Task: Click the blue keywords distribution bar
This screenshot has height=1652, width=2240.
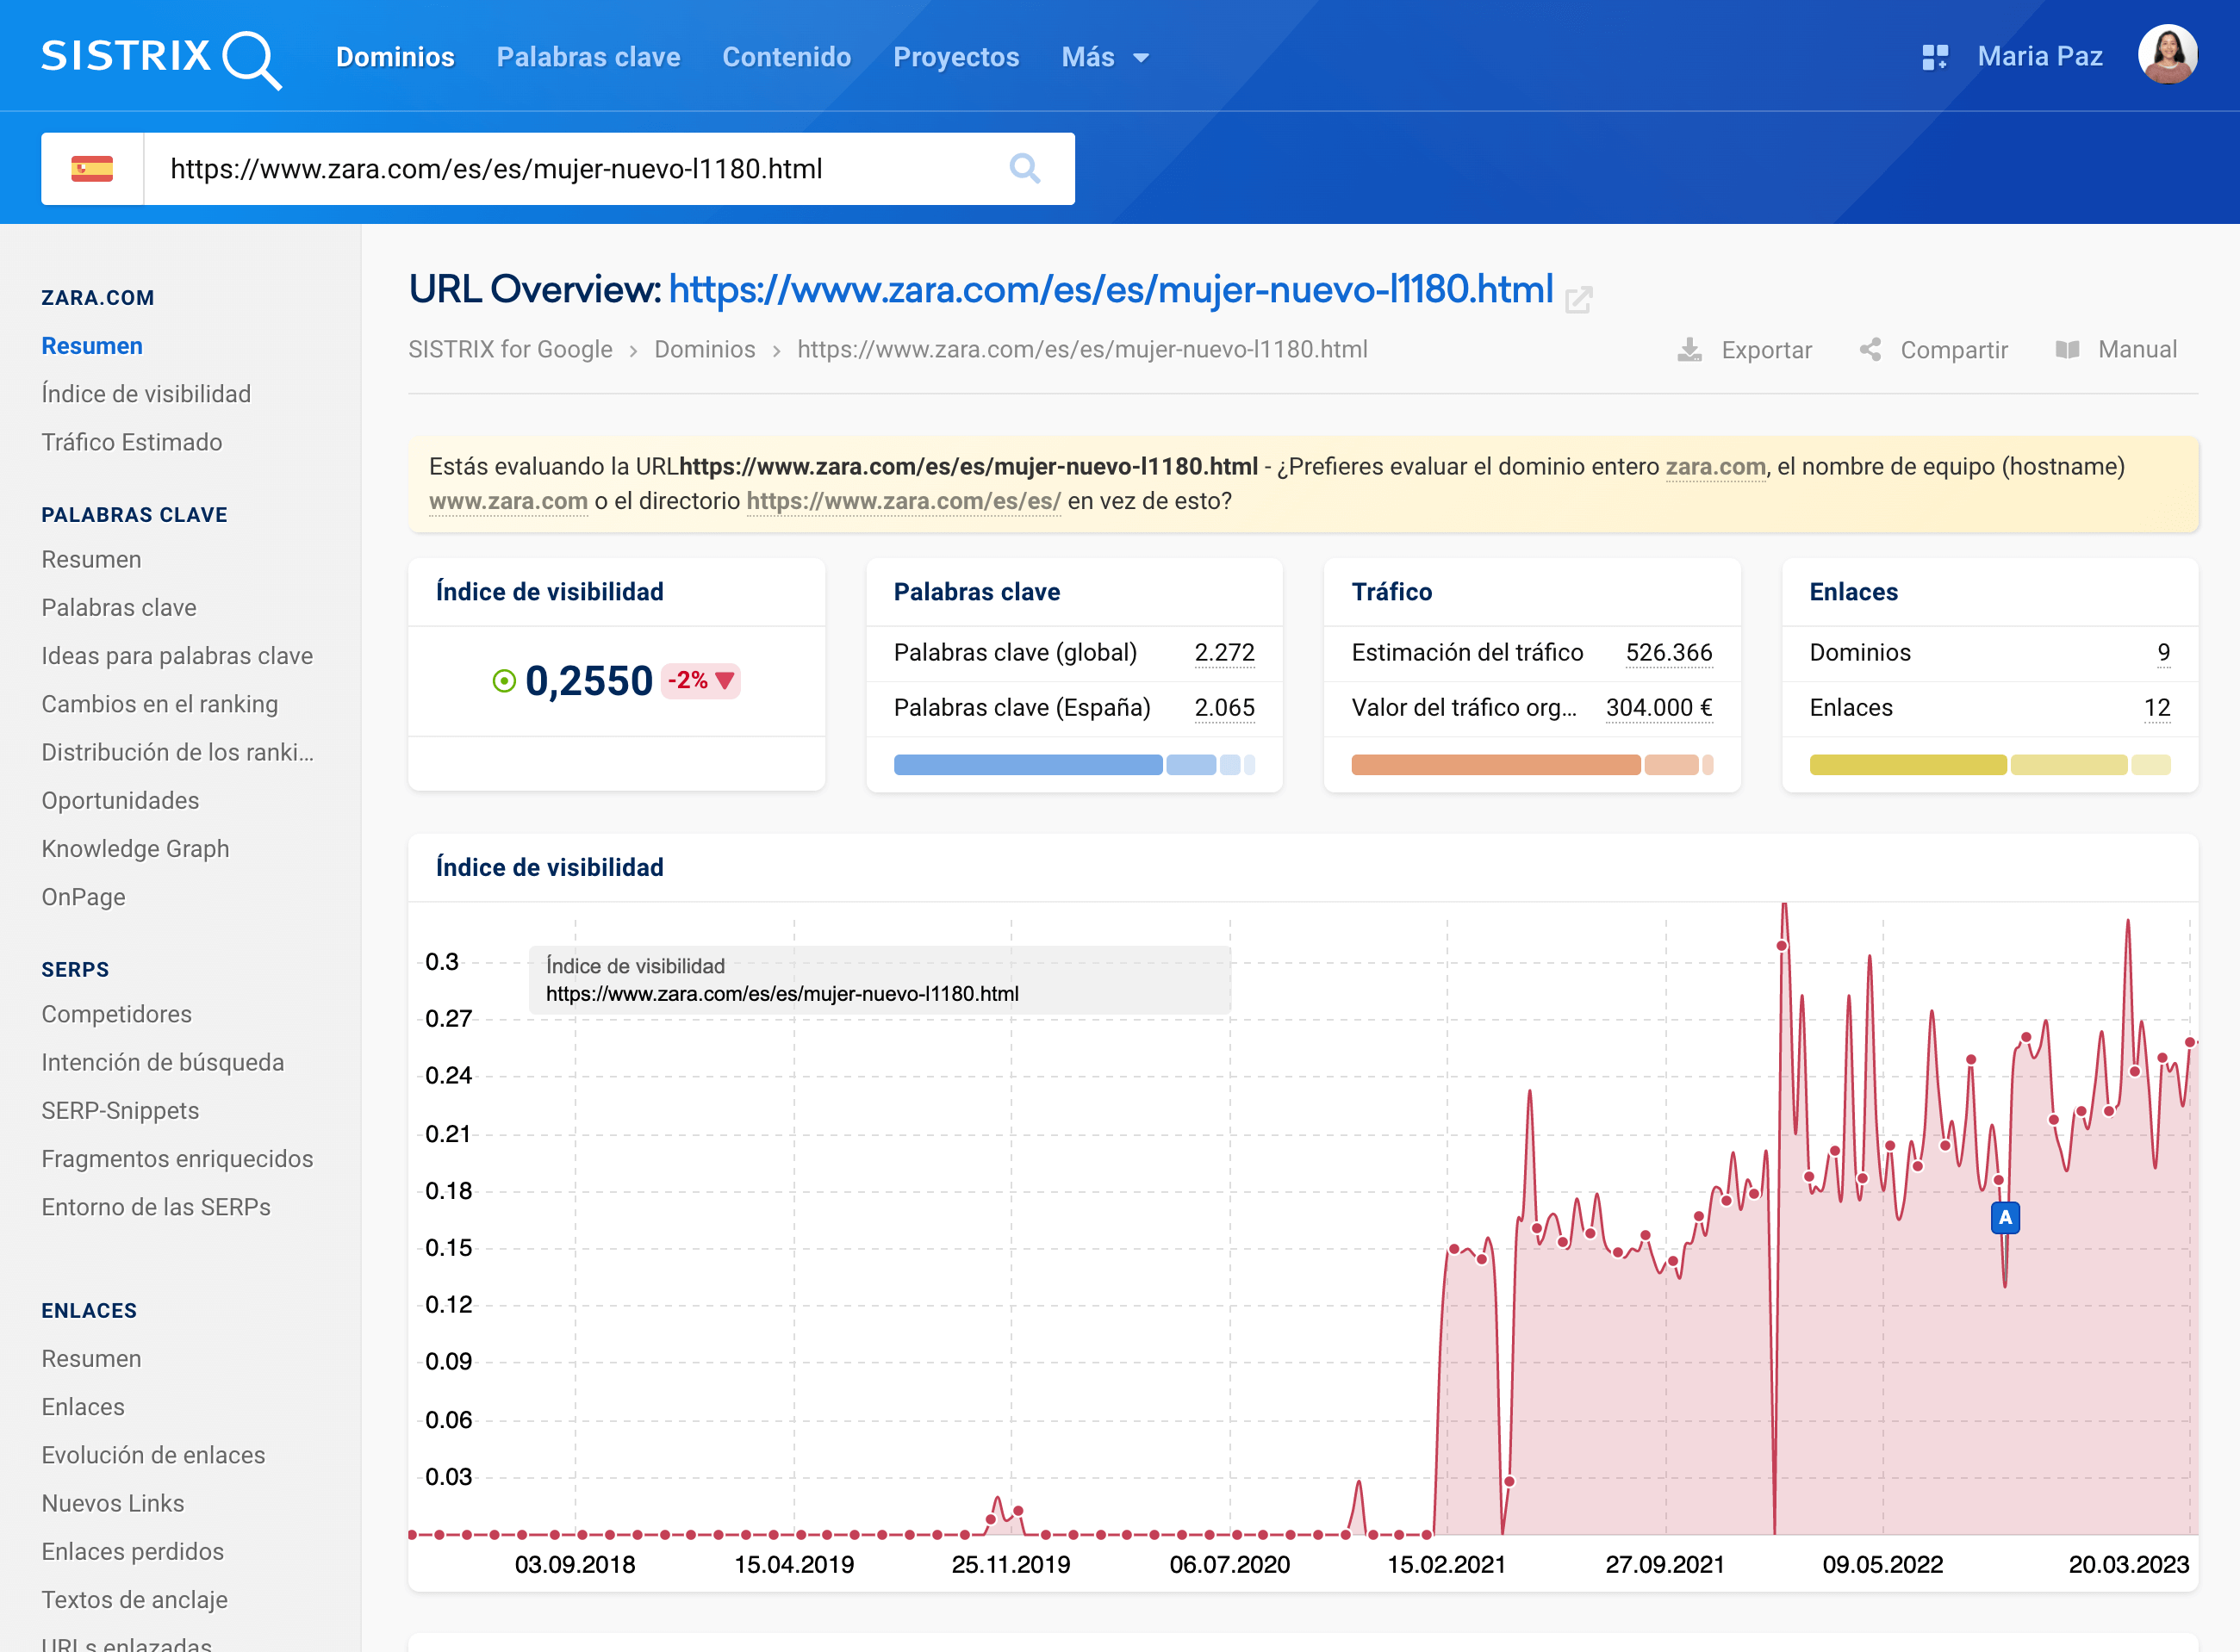Action: [x=1074, y=765]
